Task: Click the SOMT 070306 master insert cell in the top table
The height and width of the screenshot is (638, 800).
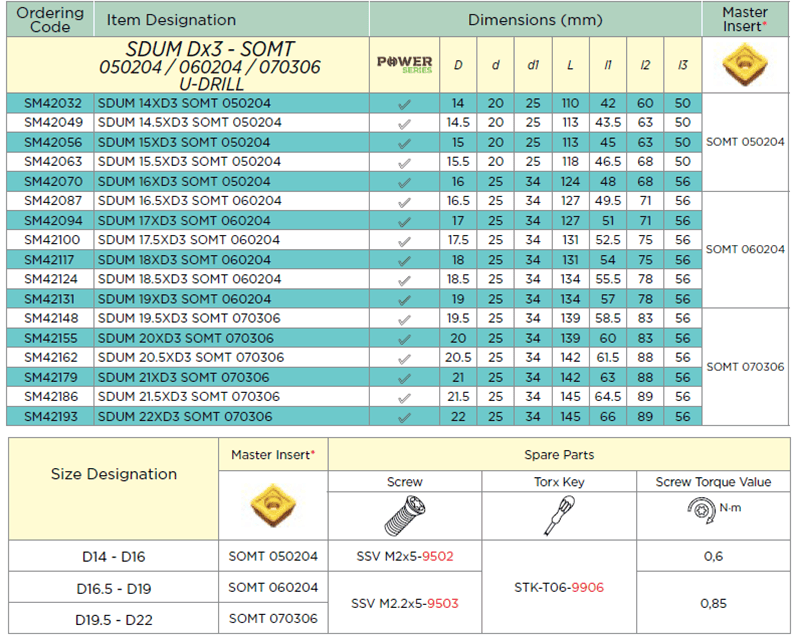Action: 745,366
